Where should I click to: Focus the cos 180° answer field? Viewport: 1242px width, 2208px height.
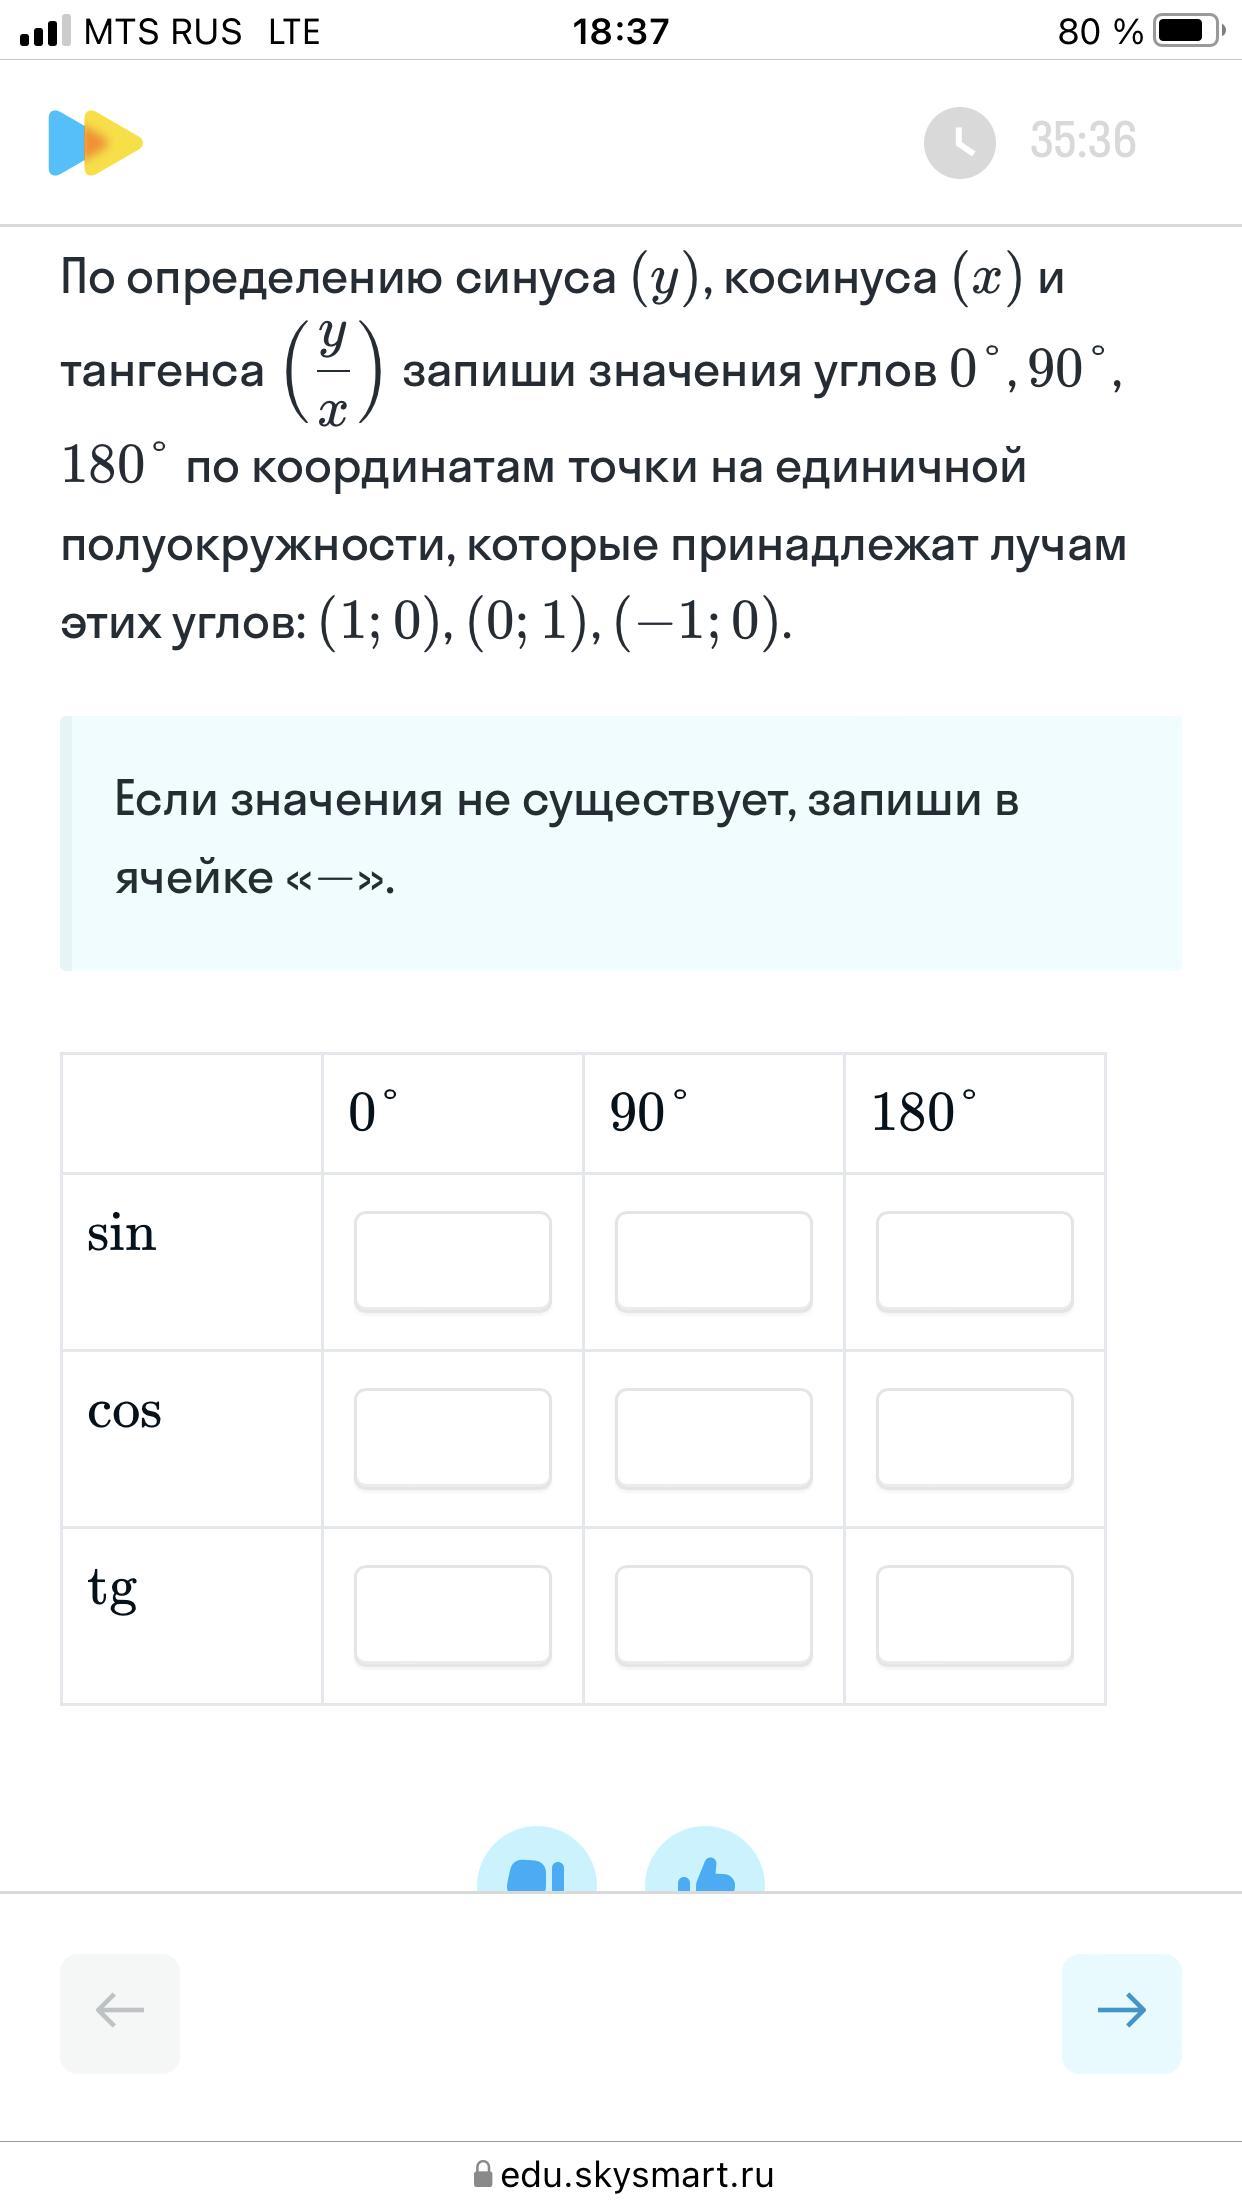pyautogui.click(x=975, y=1438)
